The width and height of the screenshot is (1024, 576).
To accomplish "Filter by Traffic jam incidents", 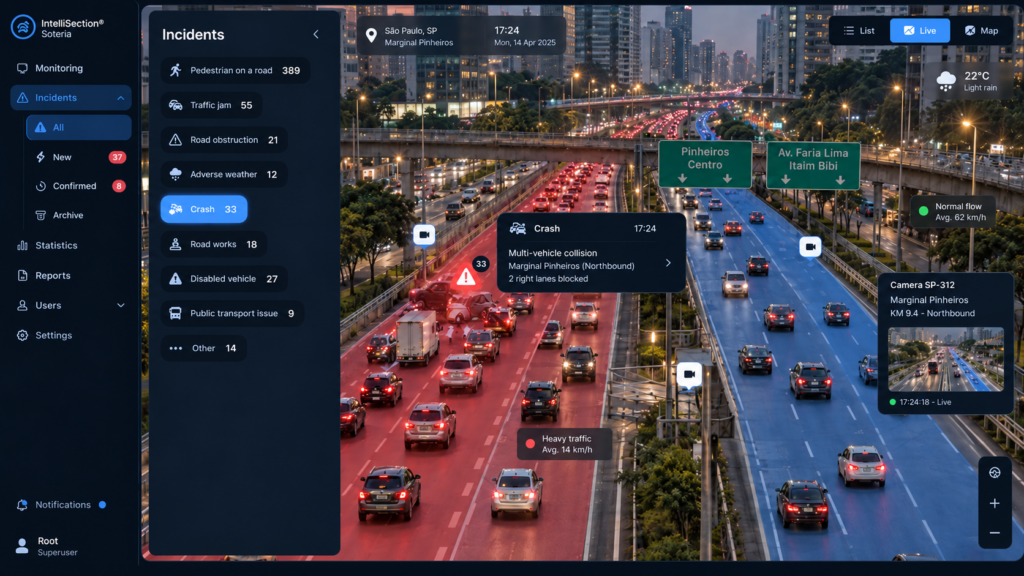I will click(x=212, y=105).
